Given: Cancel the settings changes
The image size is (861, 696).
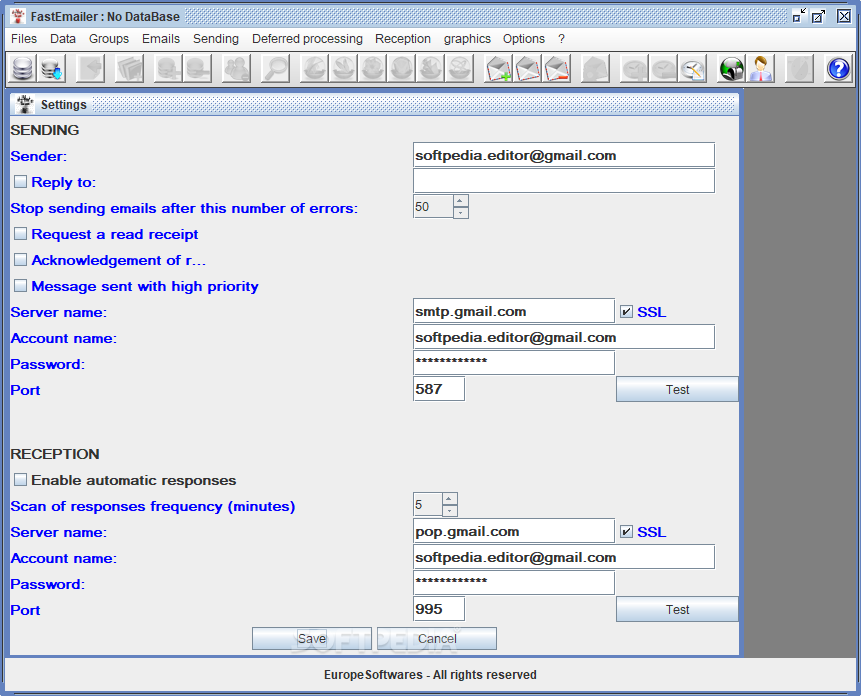Looking at the screenshot, I should point(437,638).
